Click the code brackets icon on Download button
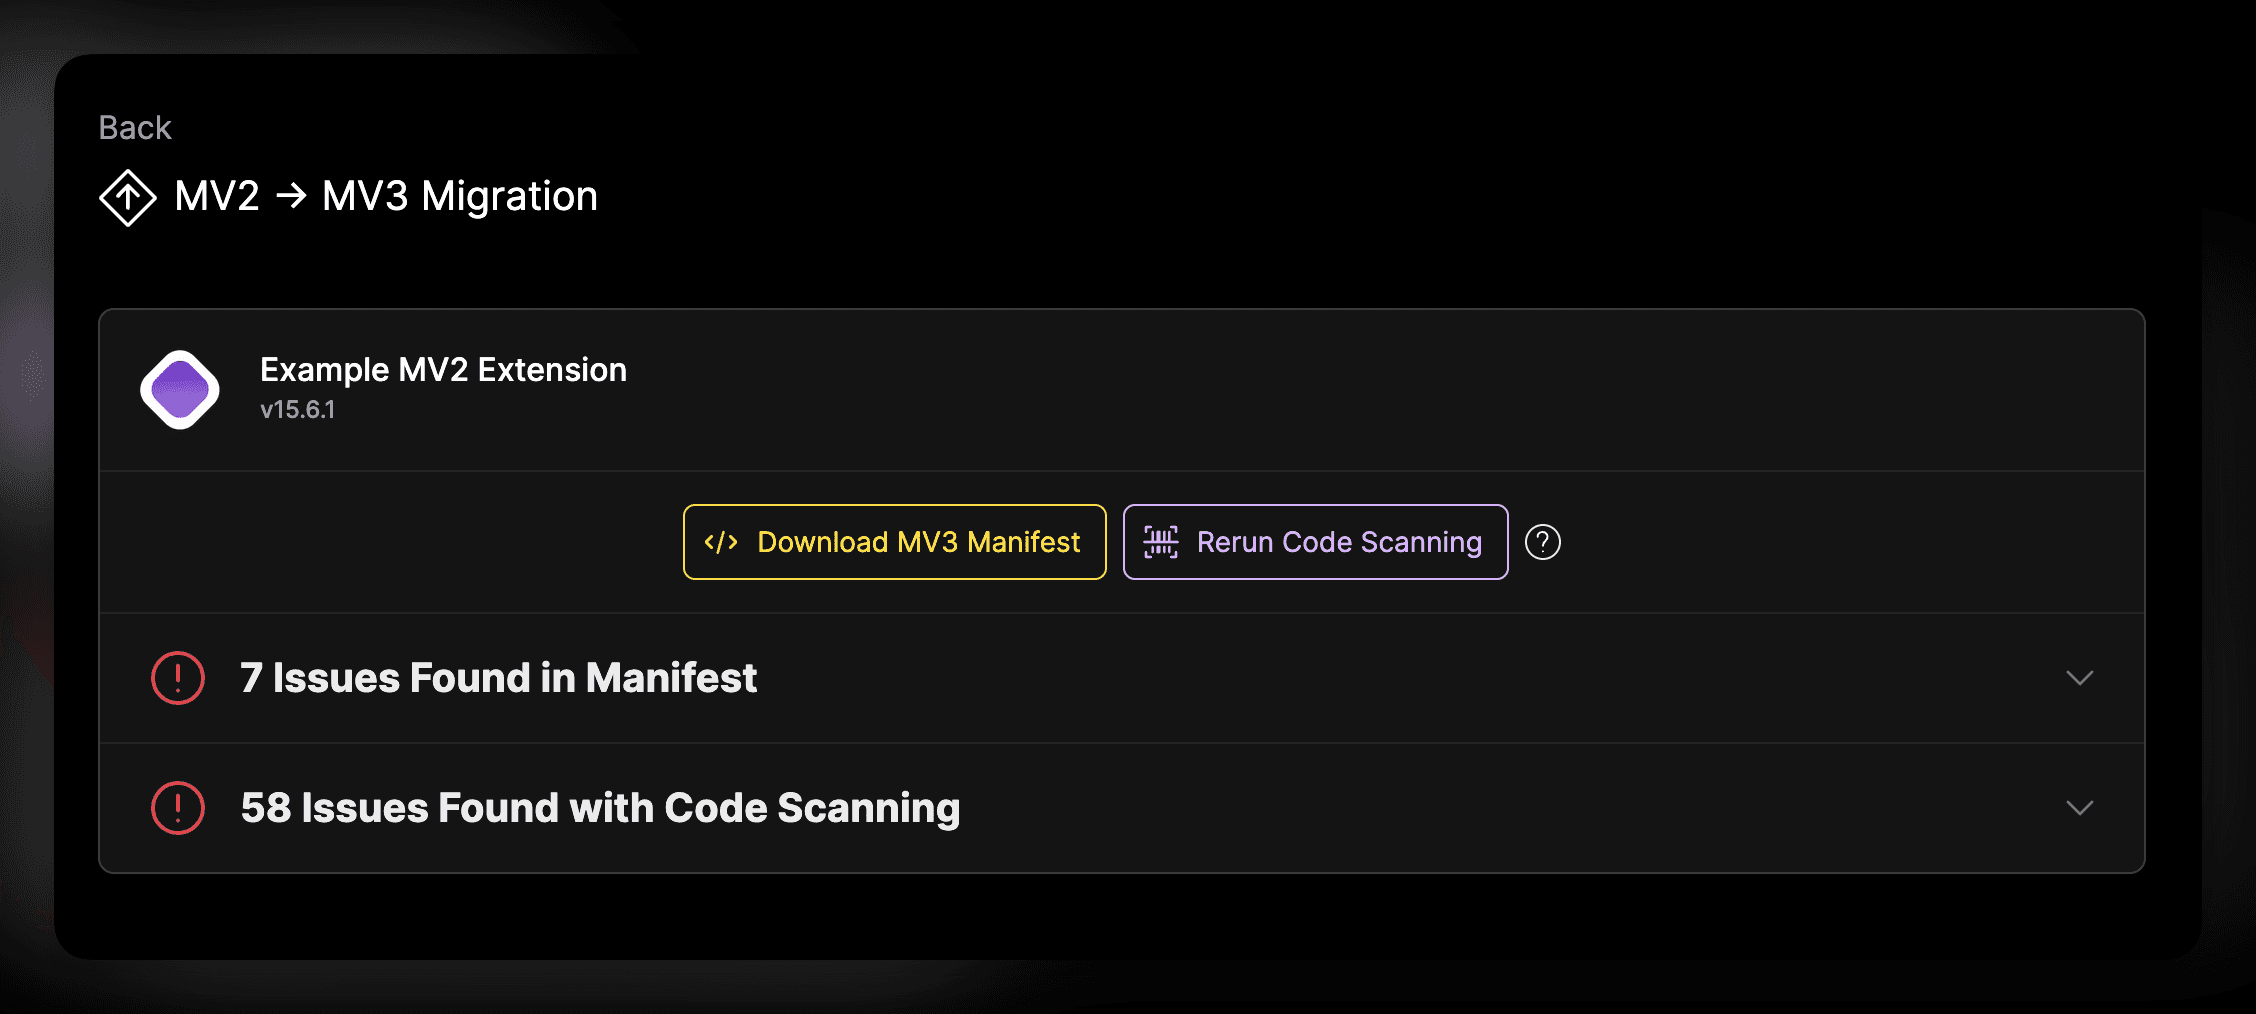Viewport: 2256px width, 1014px height. (721, 542)
